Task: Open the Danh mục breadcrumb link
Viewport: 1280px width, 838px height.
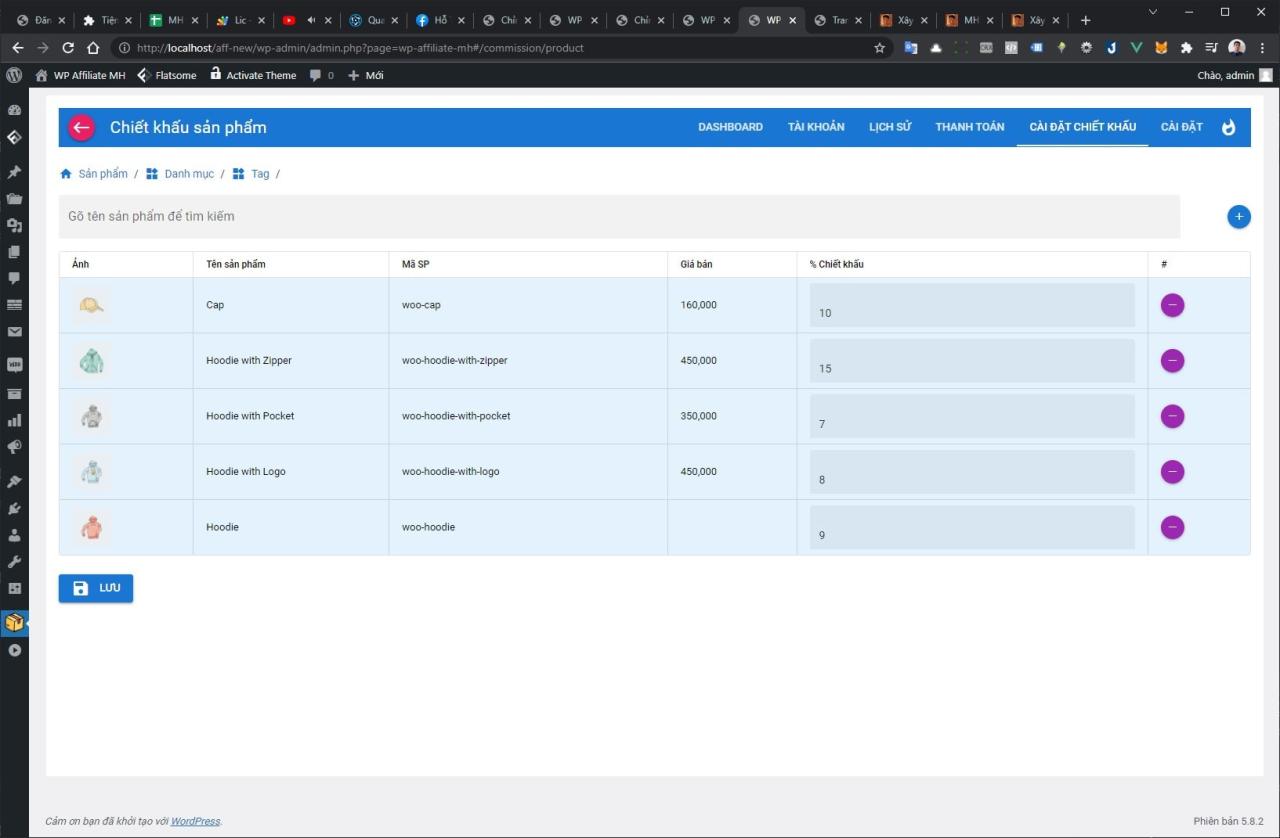Action: tap(188, 174)
